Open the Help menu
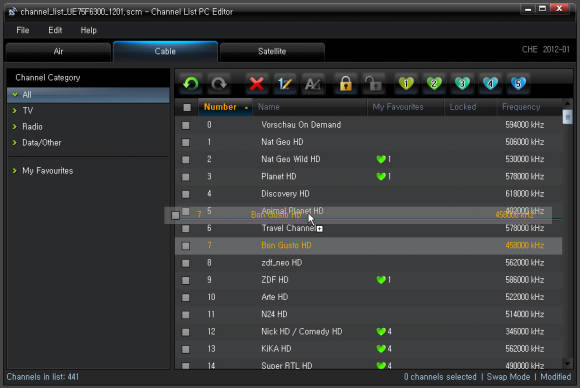Viewport: 580px width, 388px height. (x=88, y=30)
